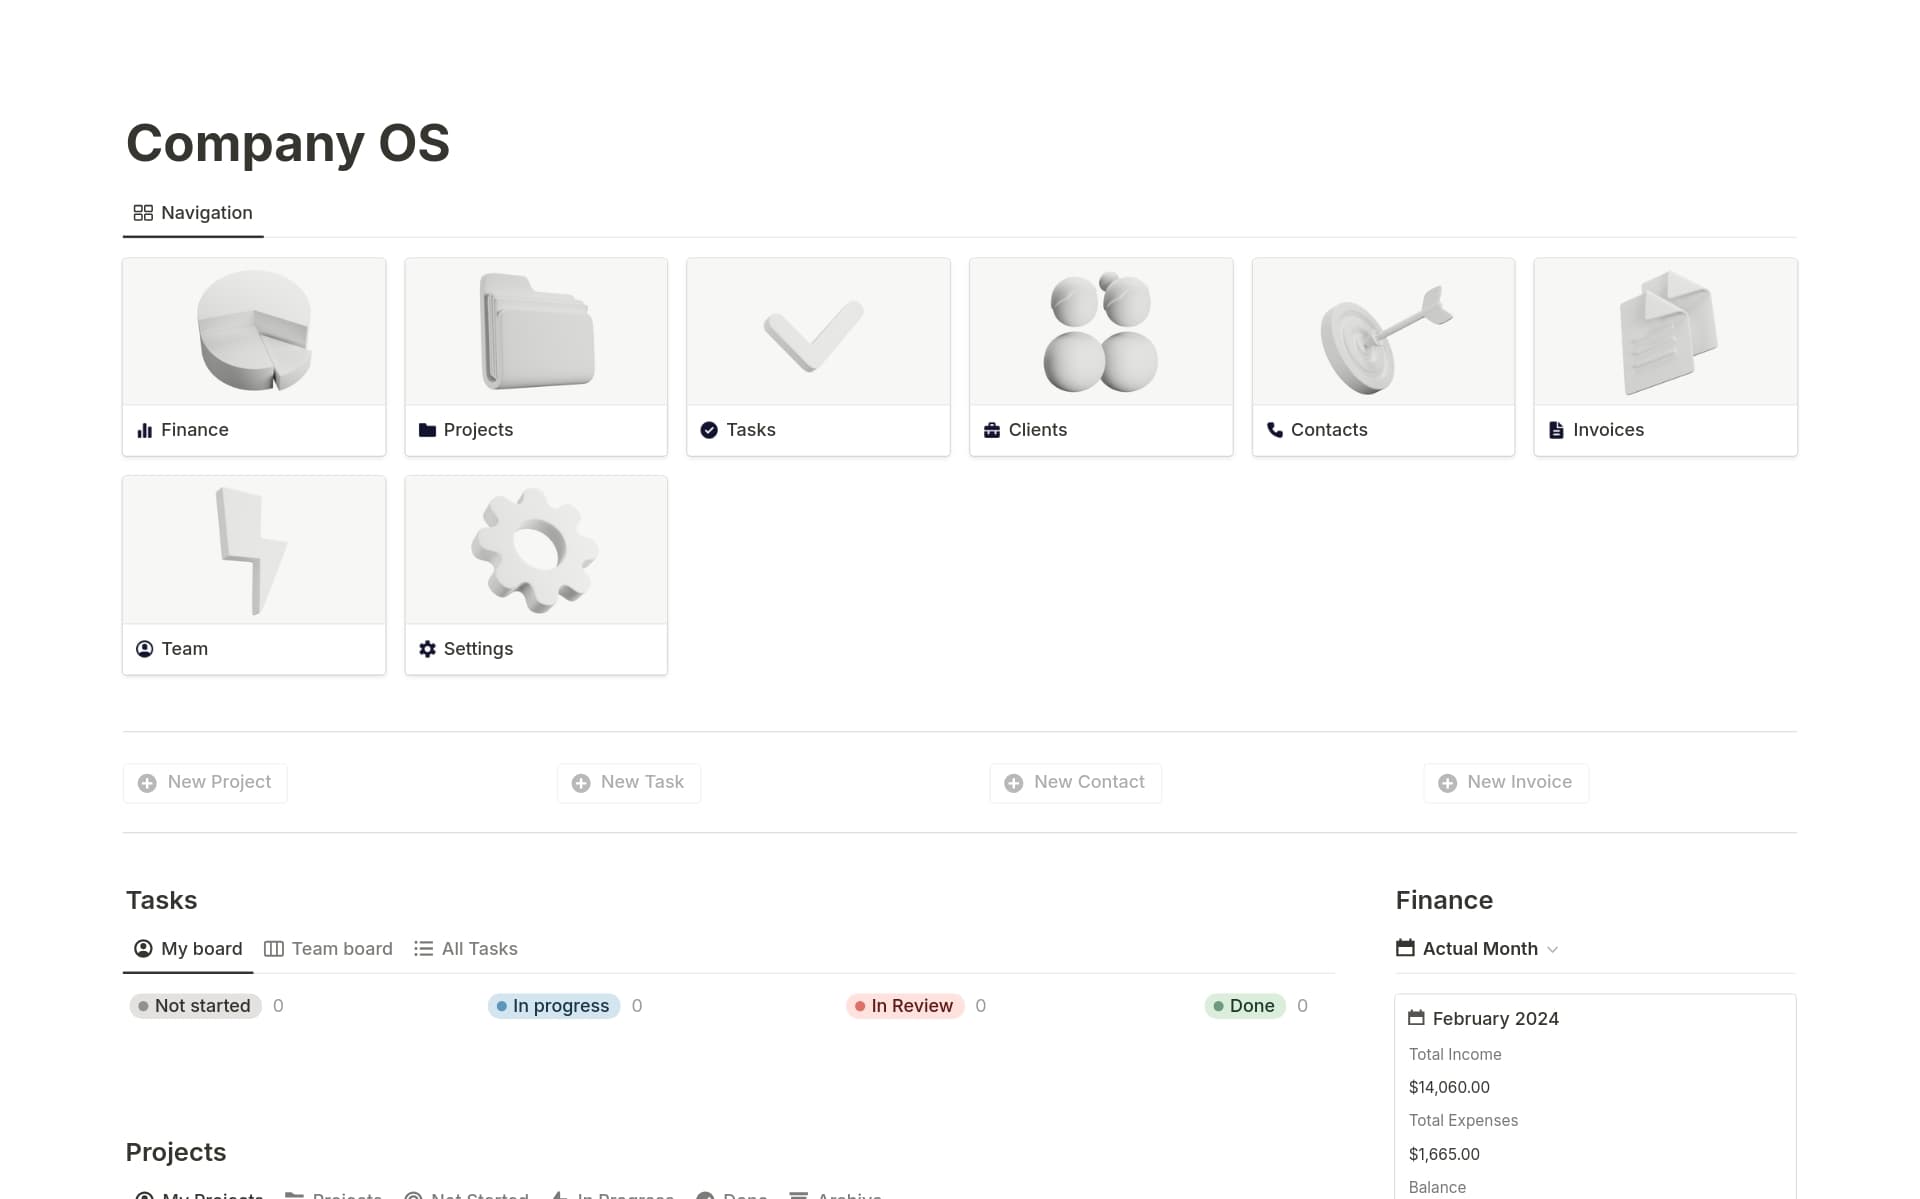Viewport: 1920px width, 1199px height.
Task: Click the New Project button
Action: pyautogui.click(x=204, y=782)
